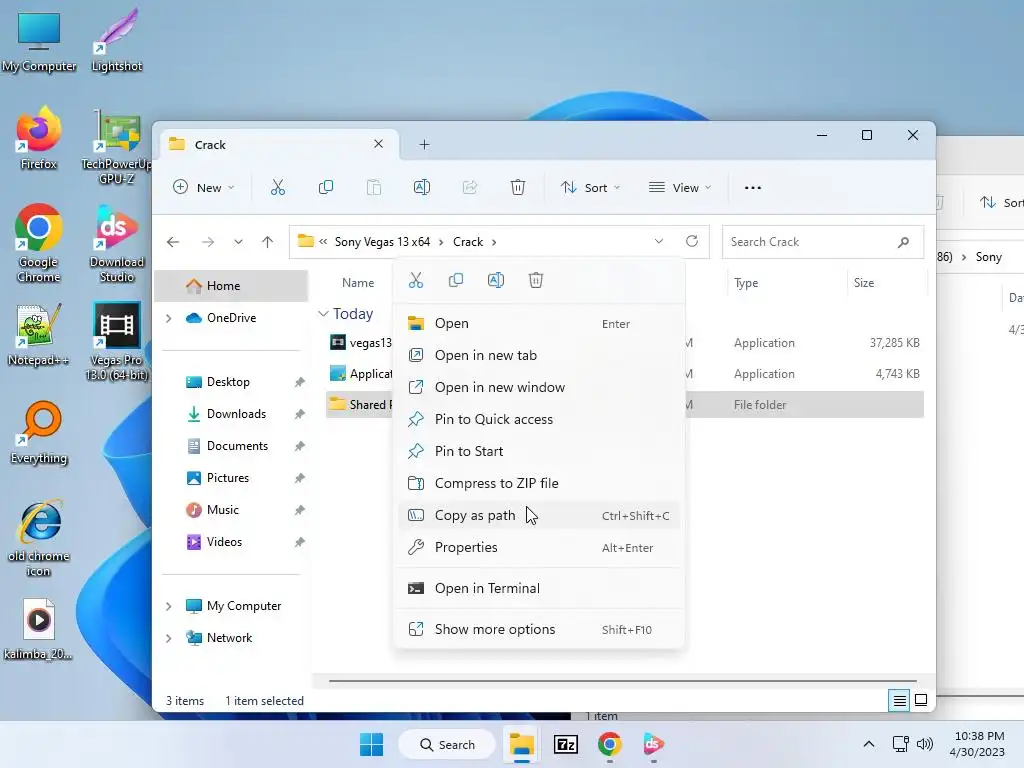Select Pin to Start
The width and height of the screenshot is (1024, 768).
[539, 451]
